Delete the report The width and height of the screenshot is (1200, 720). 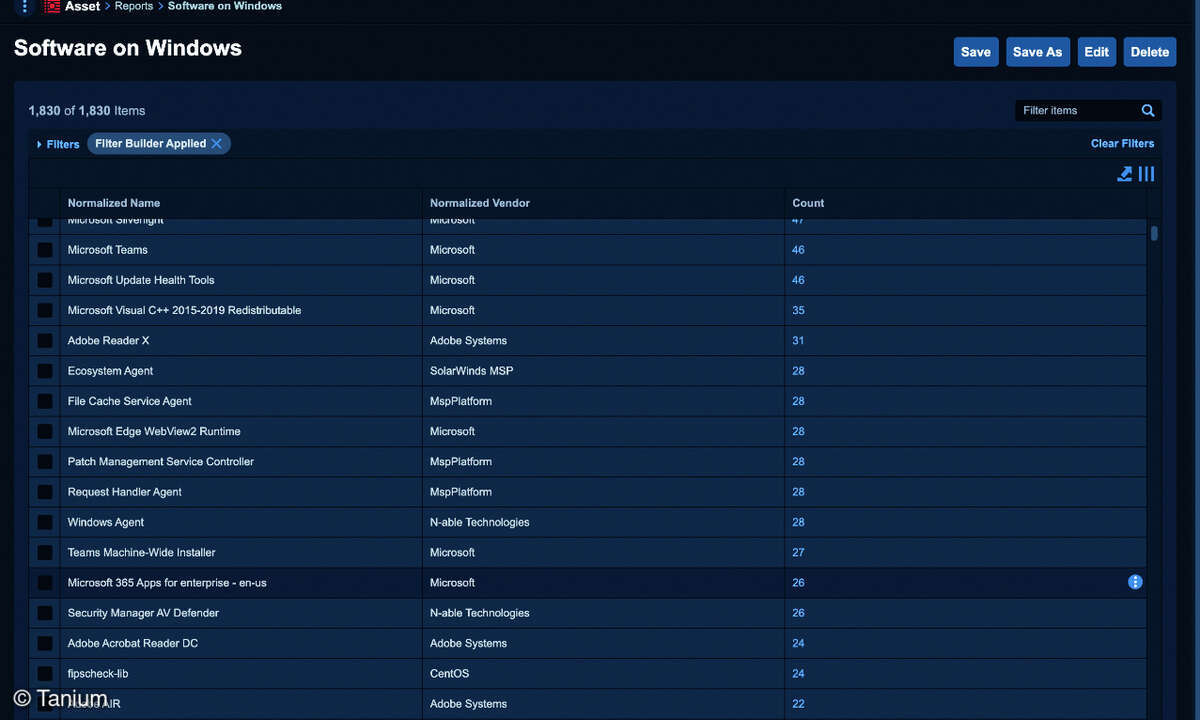point(1150,52)
